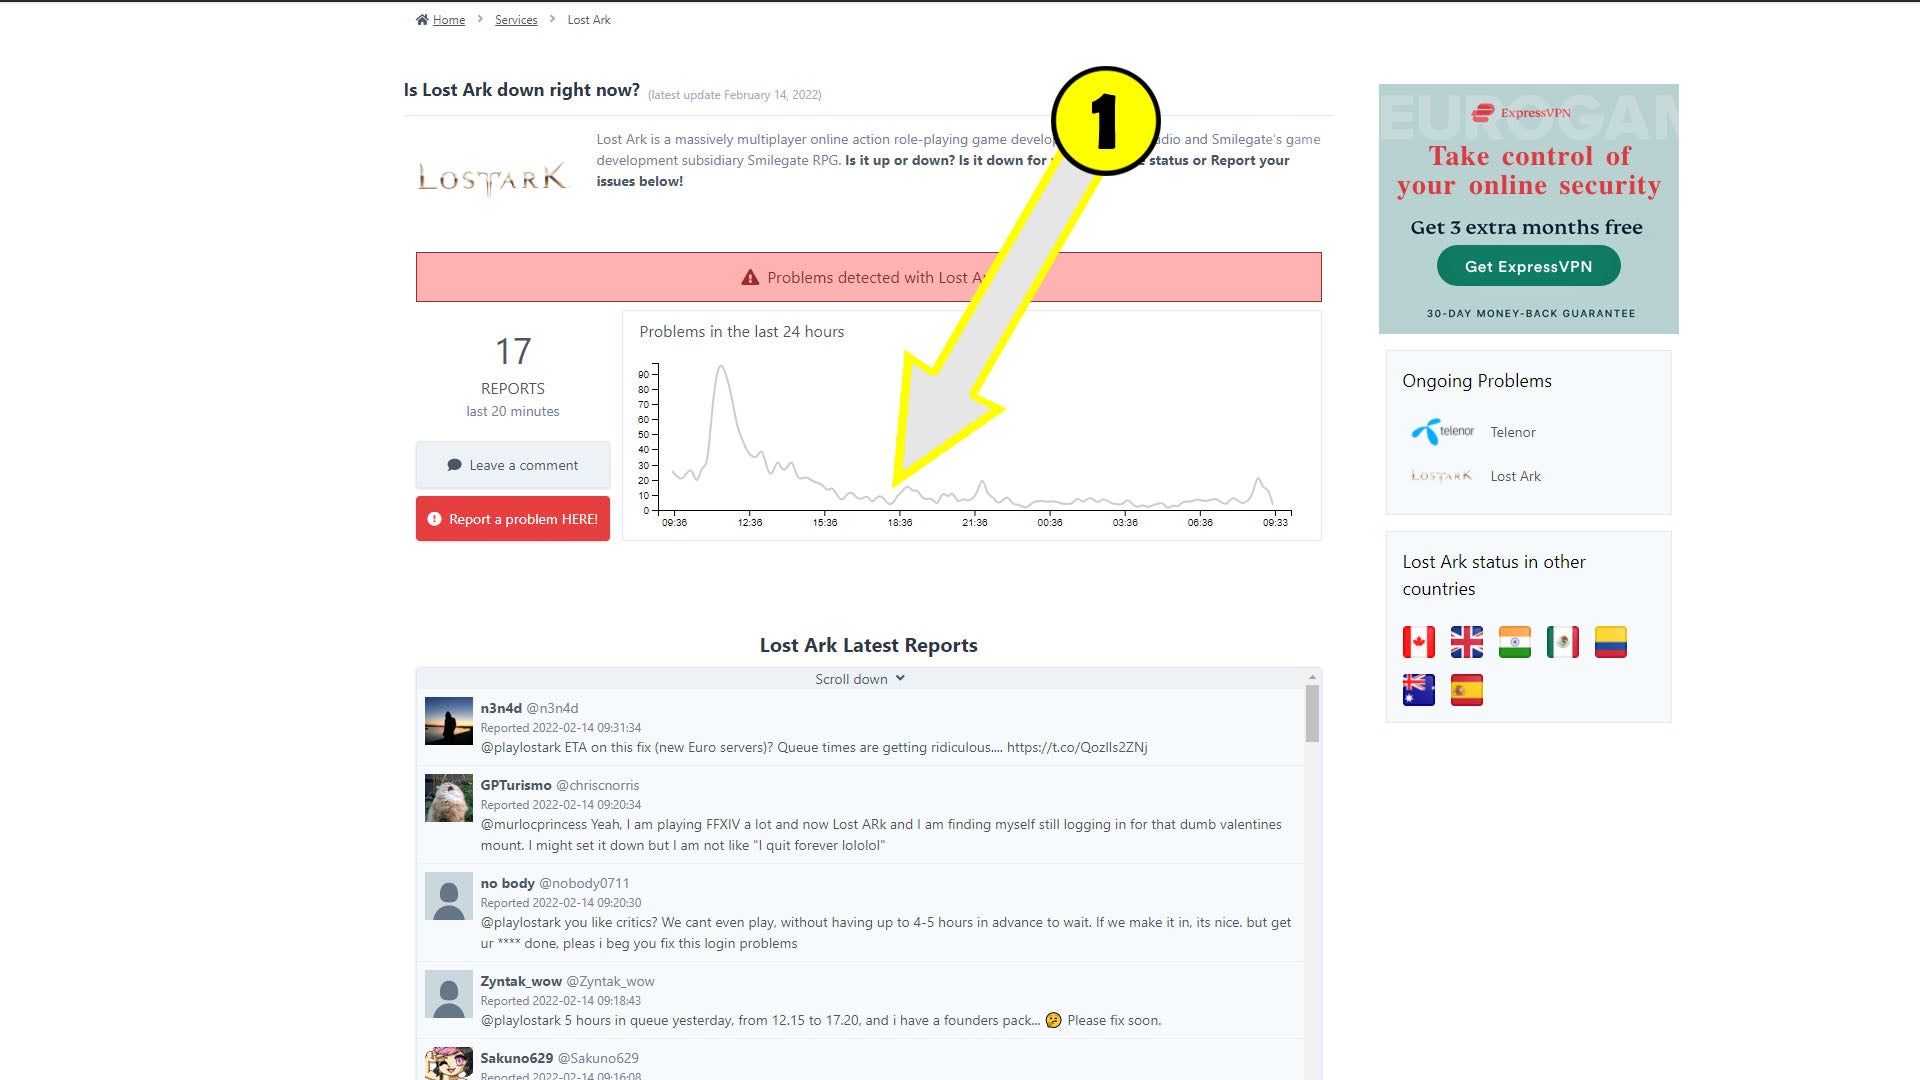Open GPTurismo's profile avatar
The image size is (1920, 1080).
448,798
